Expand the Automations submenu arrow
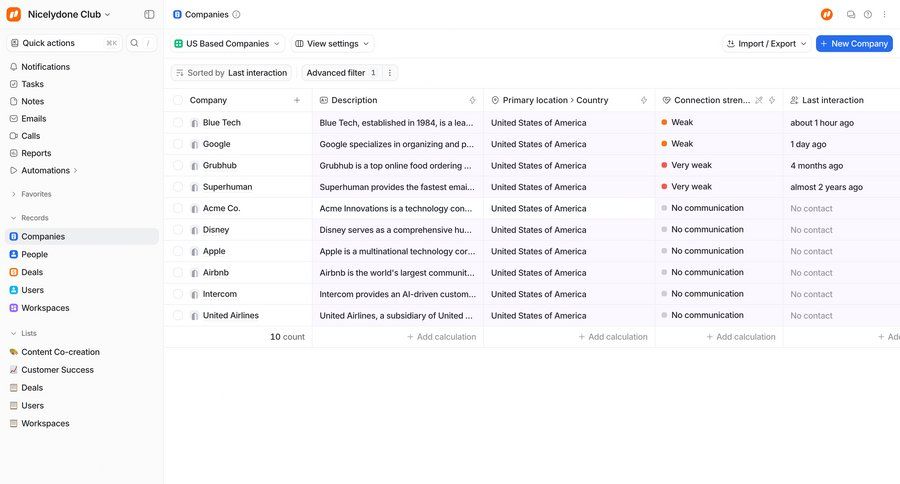The height and width of the screenshot is (484, 900). click(x=75, y=171)
